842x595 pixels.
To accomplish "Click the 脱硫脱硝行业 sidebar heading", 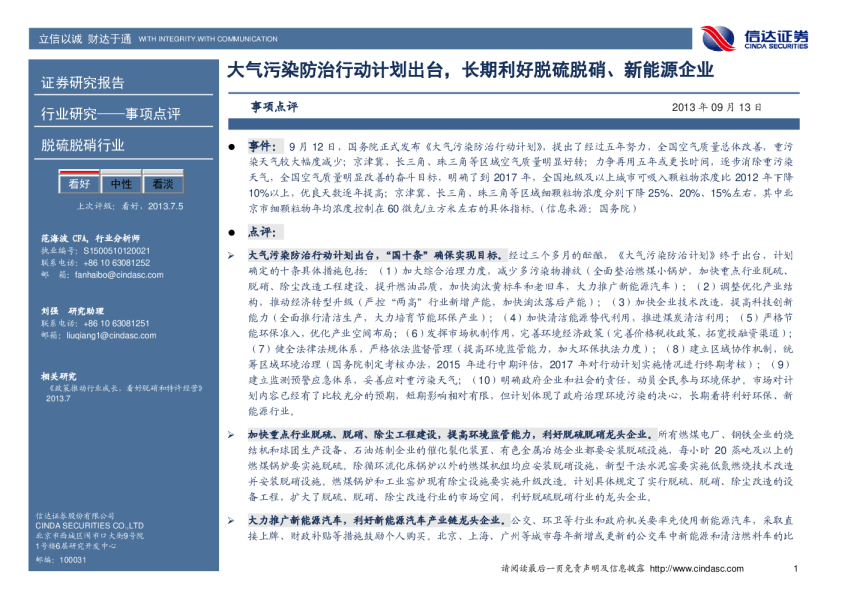I will (x=83, y=145).
